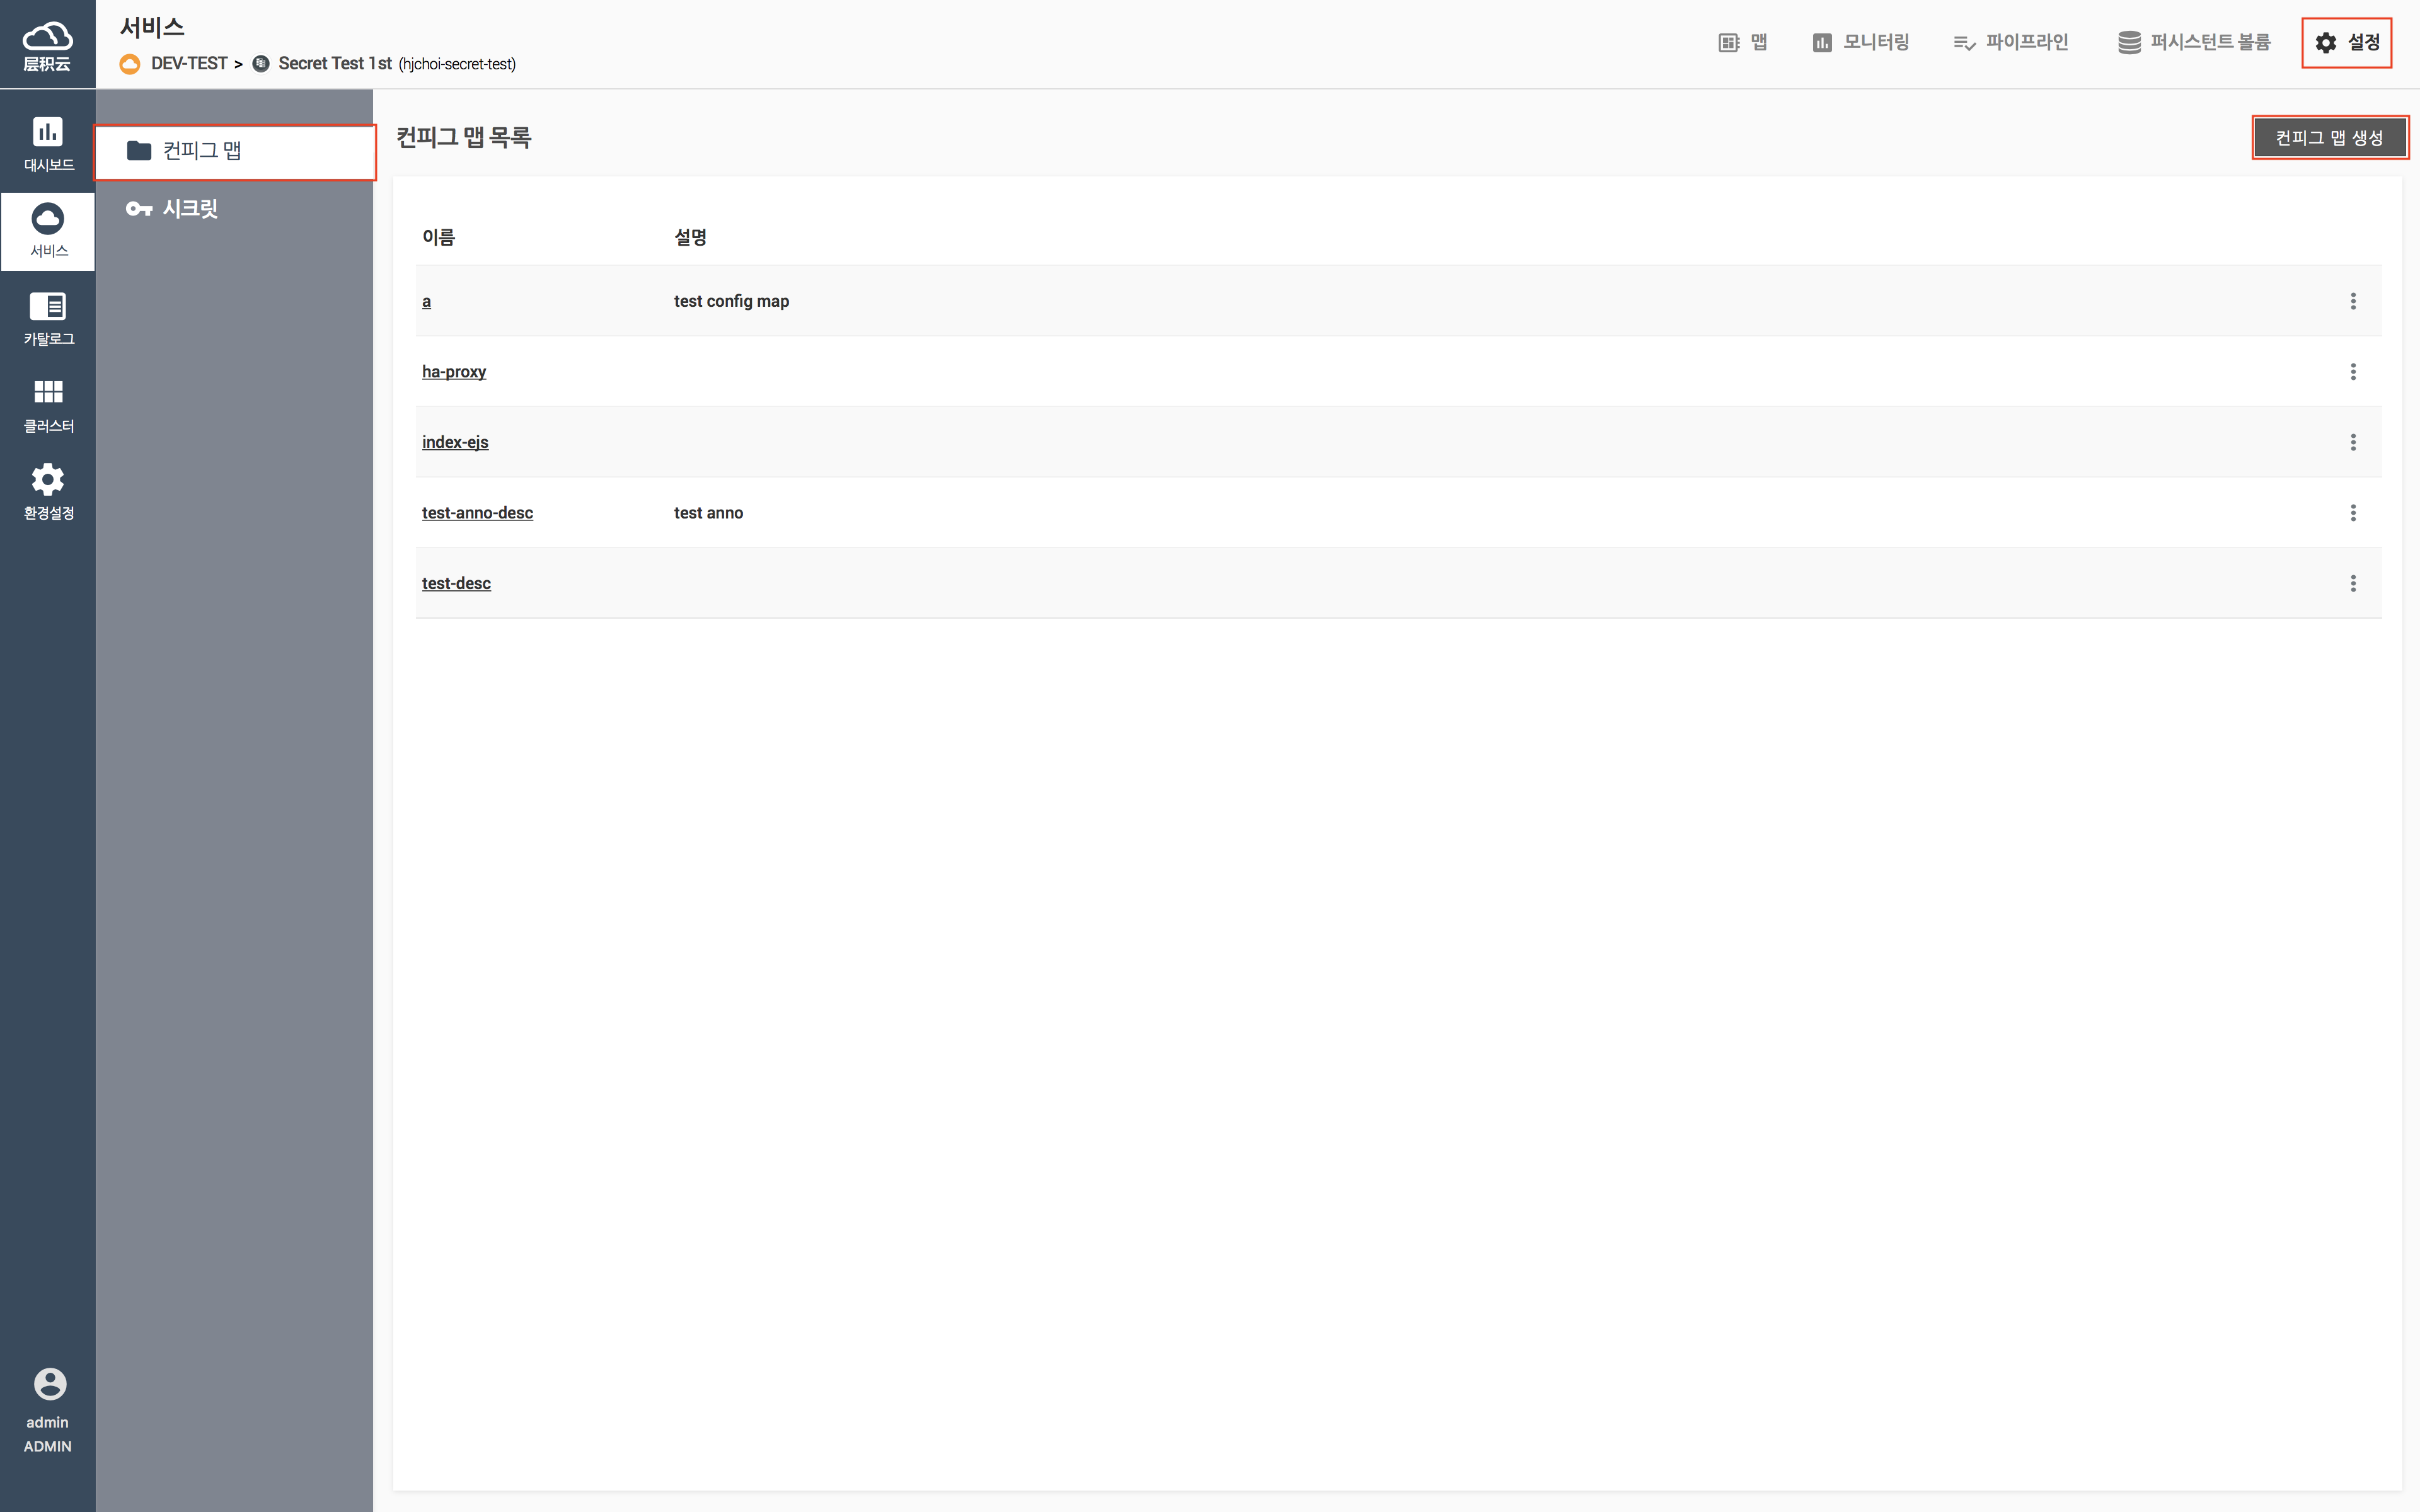Open the test-anno-desc config map

(x=477, y=512)
